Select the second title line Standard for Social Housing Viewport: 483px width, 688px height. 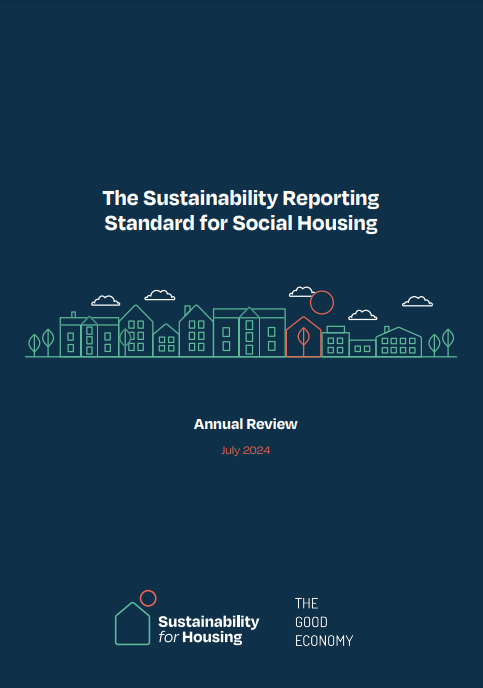[x=241, y=223]
